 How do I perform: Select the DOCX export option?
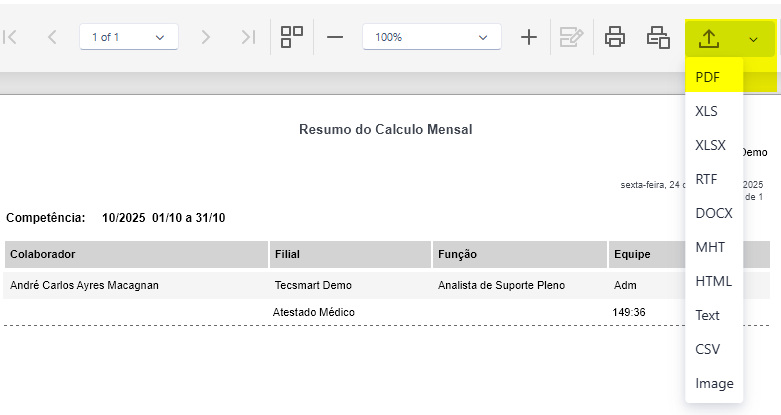pos(714,213)
